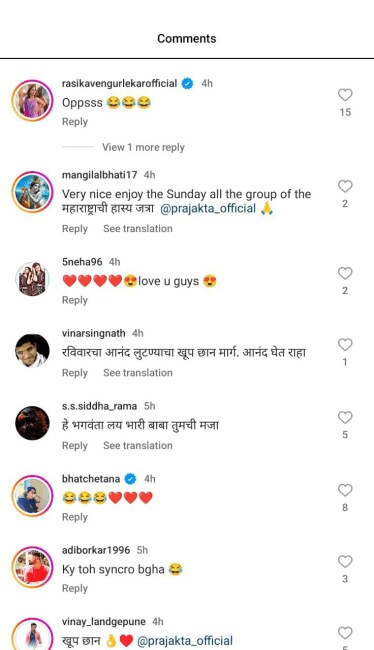Image resolution: width=374 pixels, height=650 pixels.
Task: Open 5neha96 username profile
Action: pos(82,262)
